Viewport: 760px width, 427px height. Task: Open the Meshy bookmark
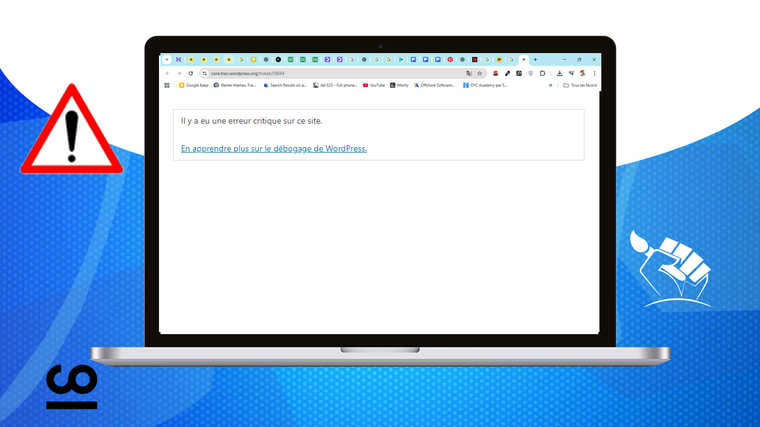coord(399,85)
